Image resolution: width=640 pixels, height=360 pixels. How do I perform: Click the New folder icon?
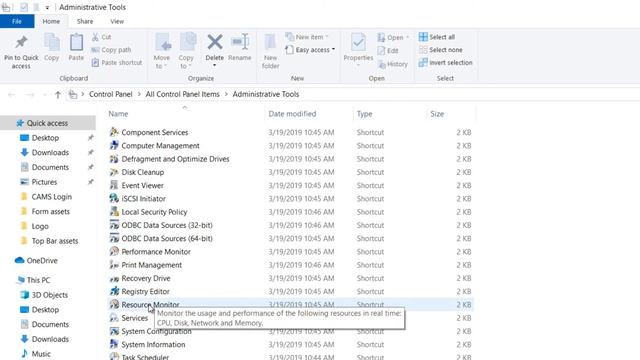point(270,42)
